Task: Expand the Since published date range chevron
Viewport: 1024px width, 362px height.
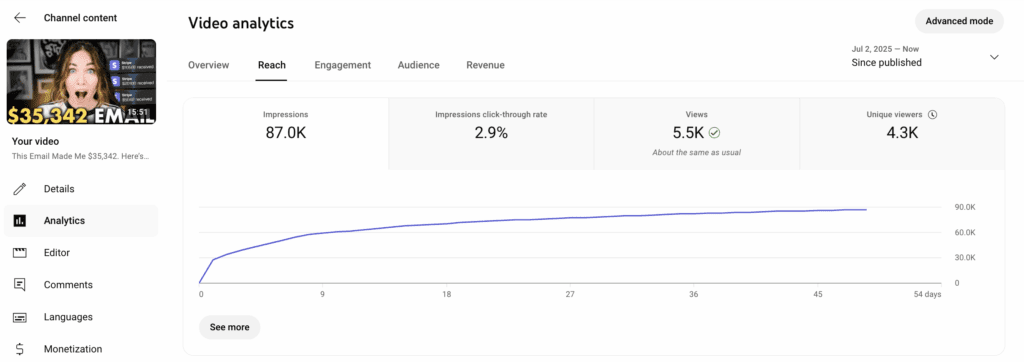Action: pos(994,57)
